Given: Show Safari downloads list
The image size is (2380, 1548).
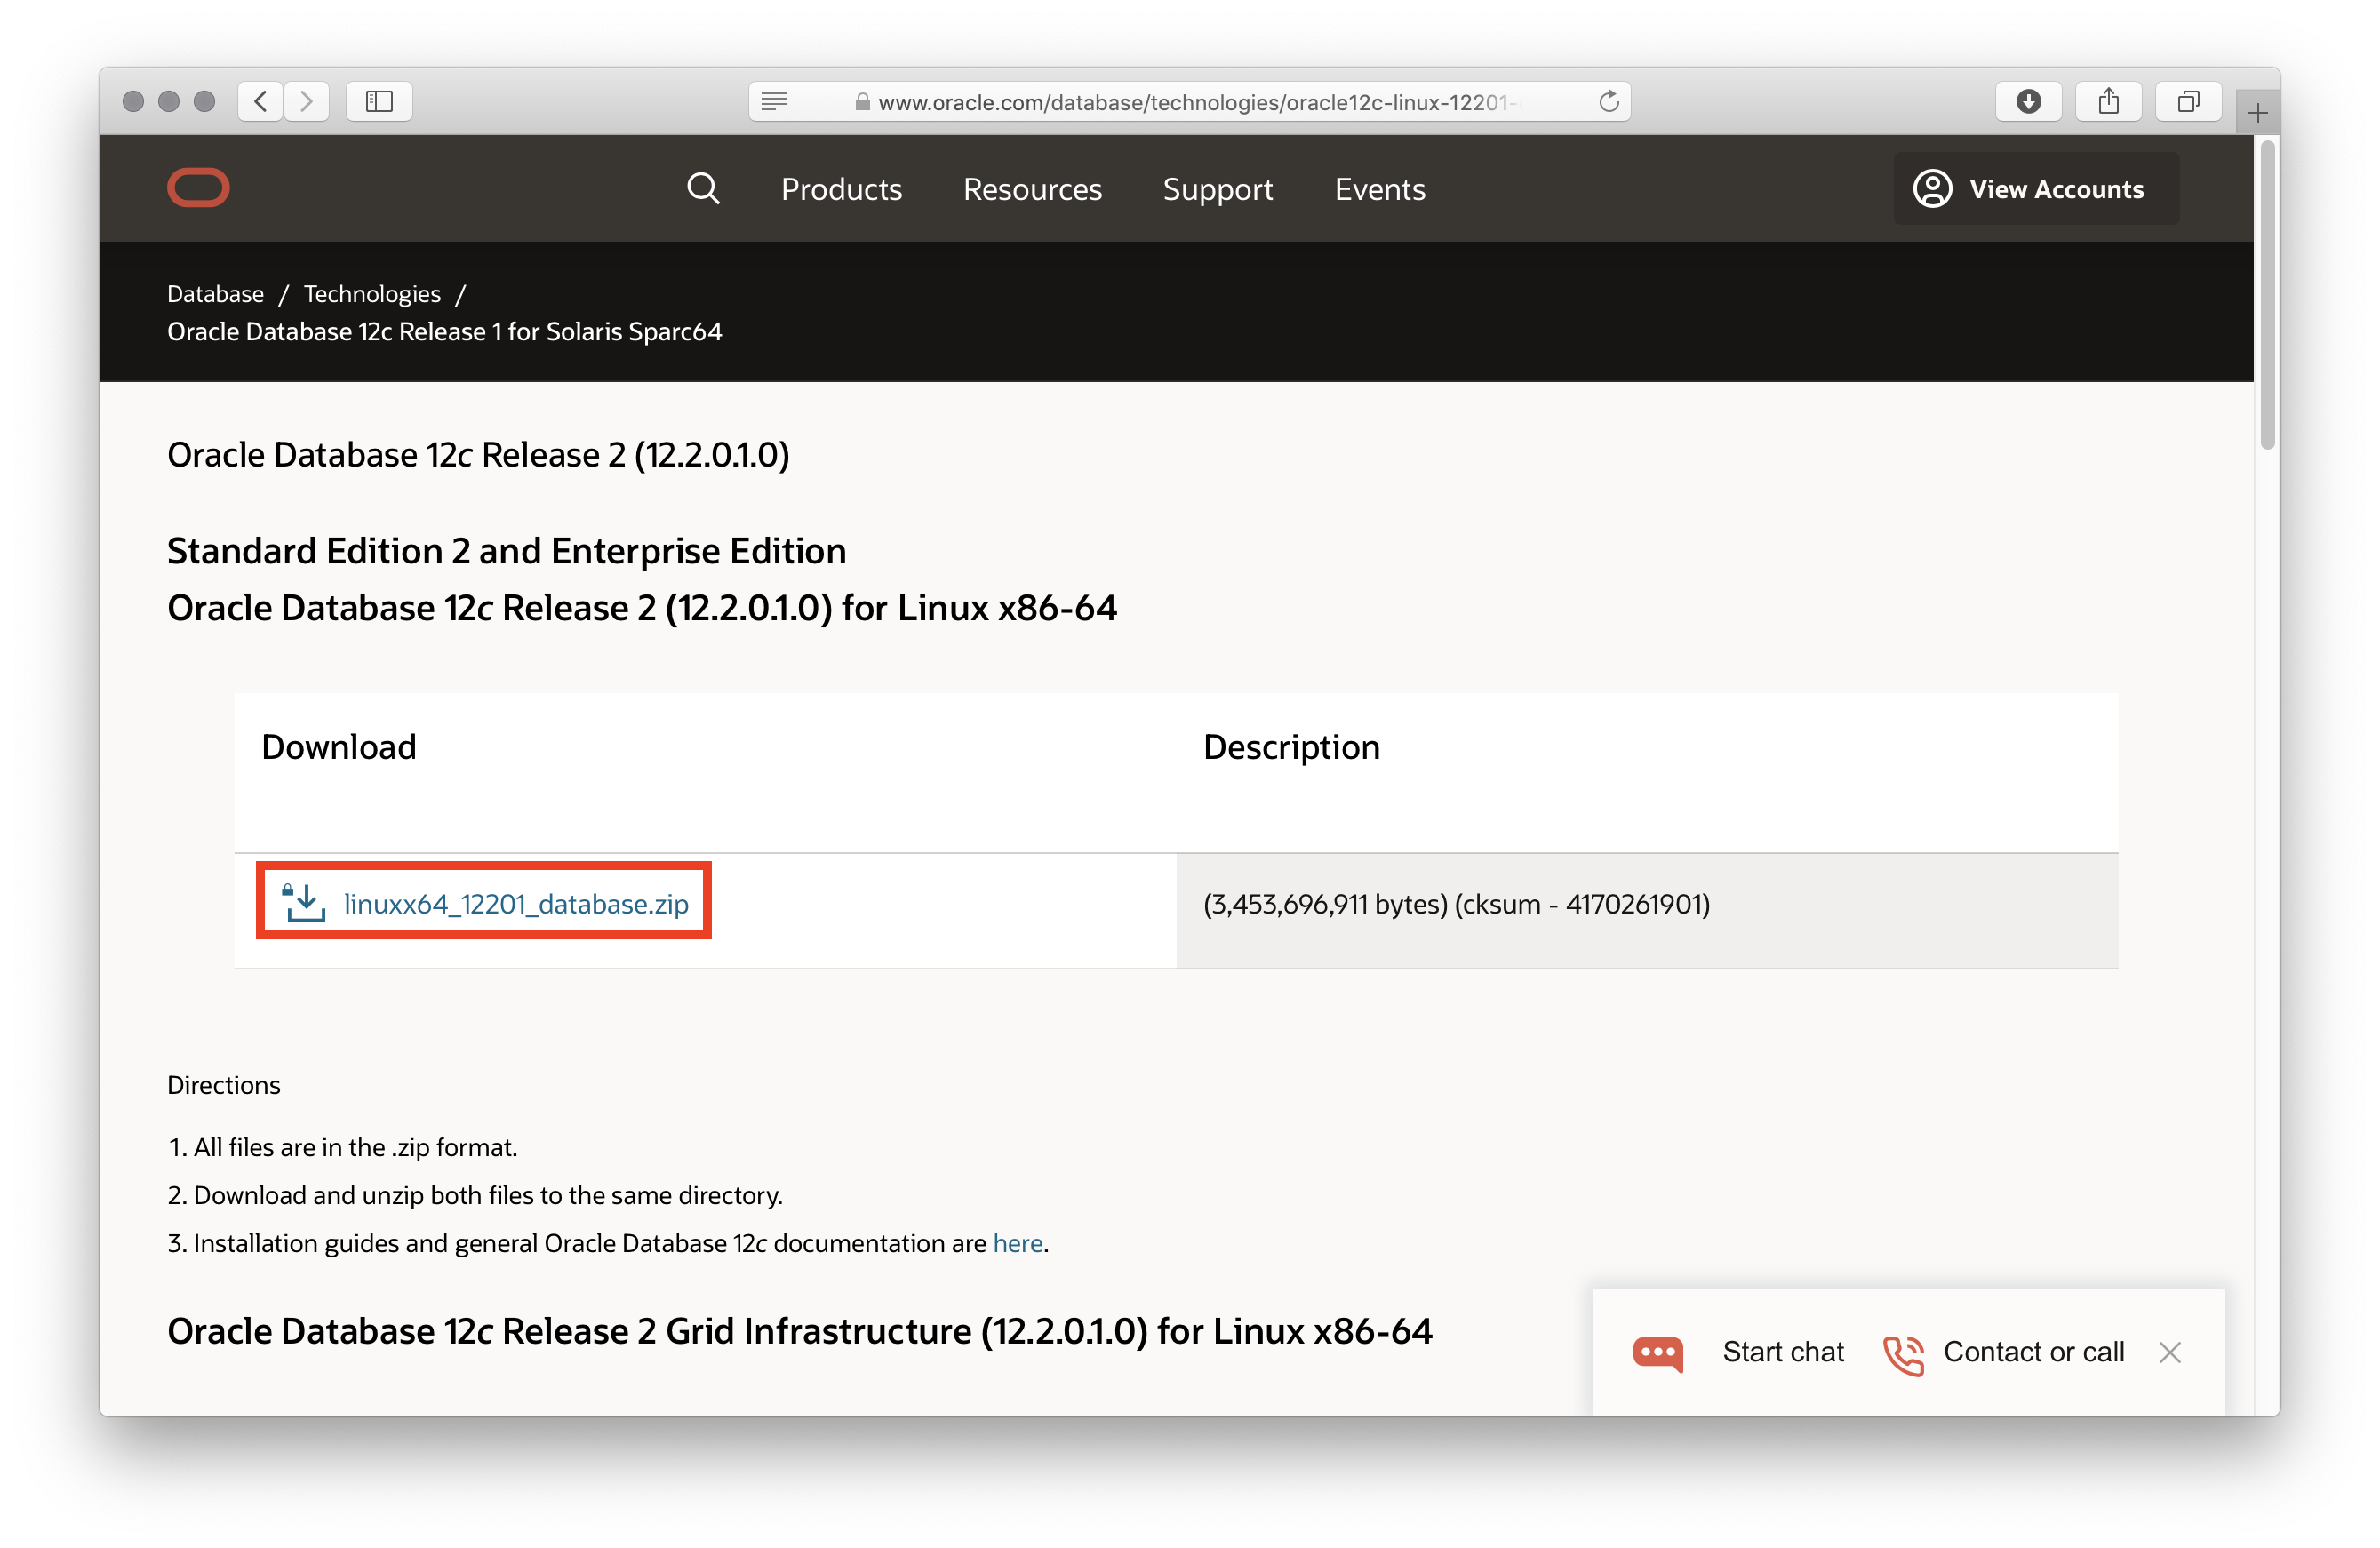Looking at the screenshot, I should tap(2028, 101).
